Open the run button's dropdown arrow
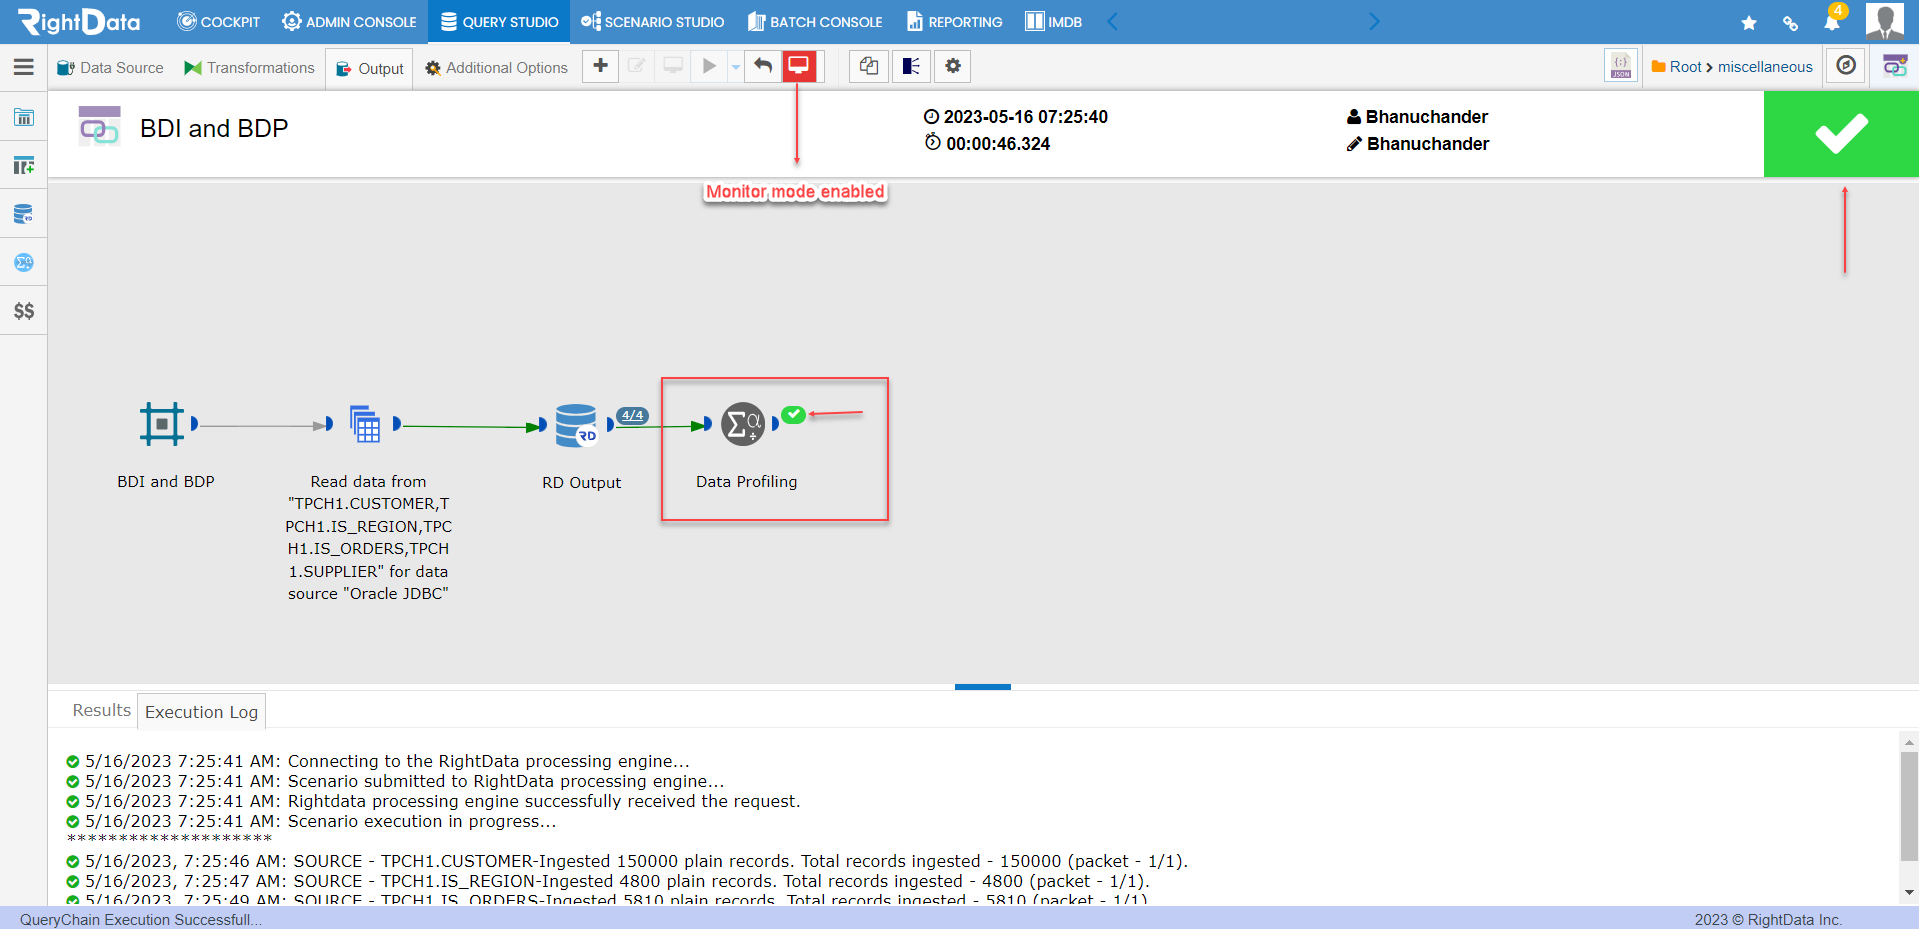 pos(735,66)
